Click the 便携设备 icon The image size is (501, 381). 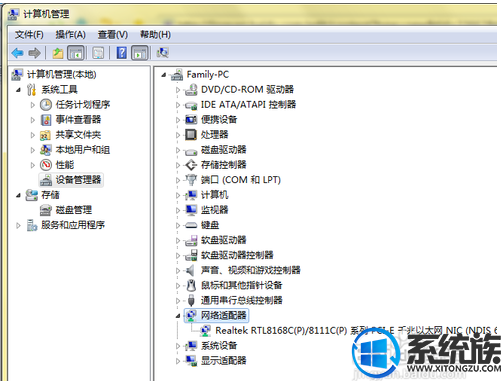click(x=191, y=119)
